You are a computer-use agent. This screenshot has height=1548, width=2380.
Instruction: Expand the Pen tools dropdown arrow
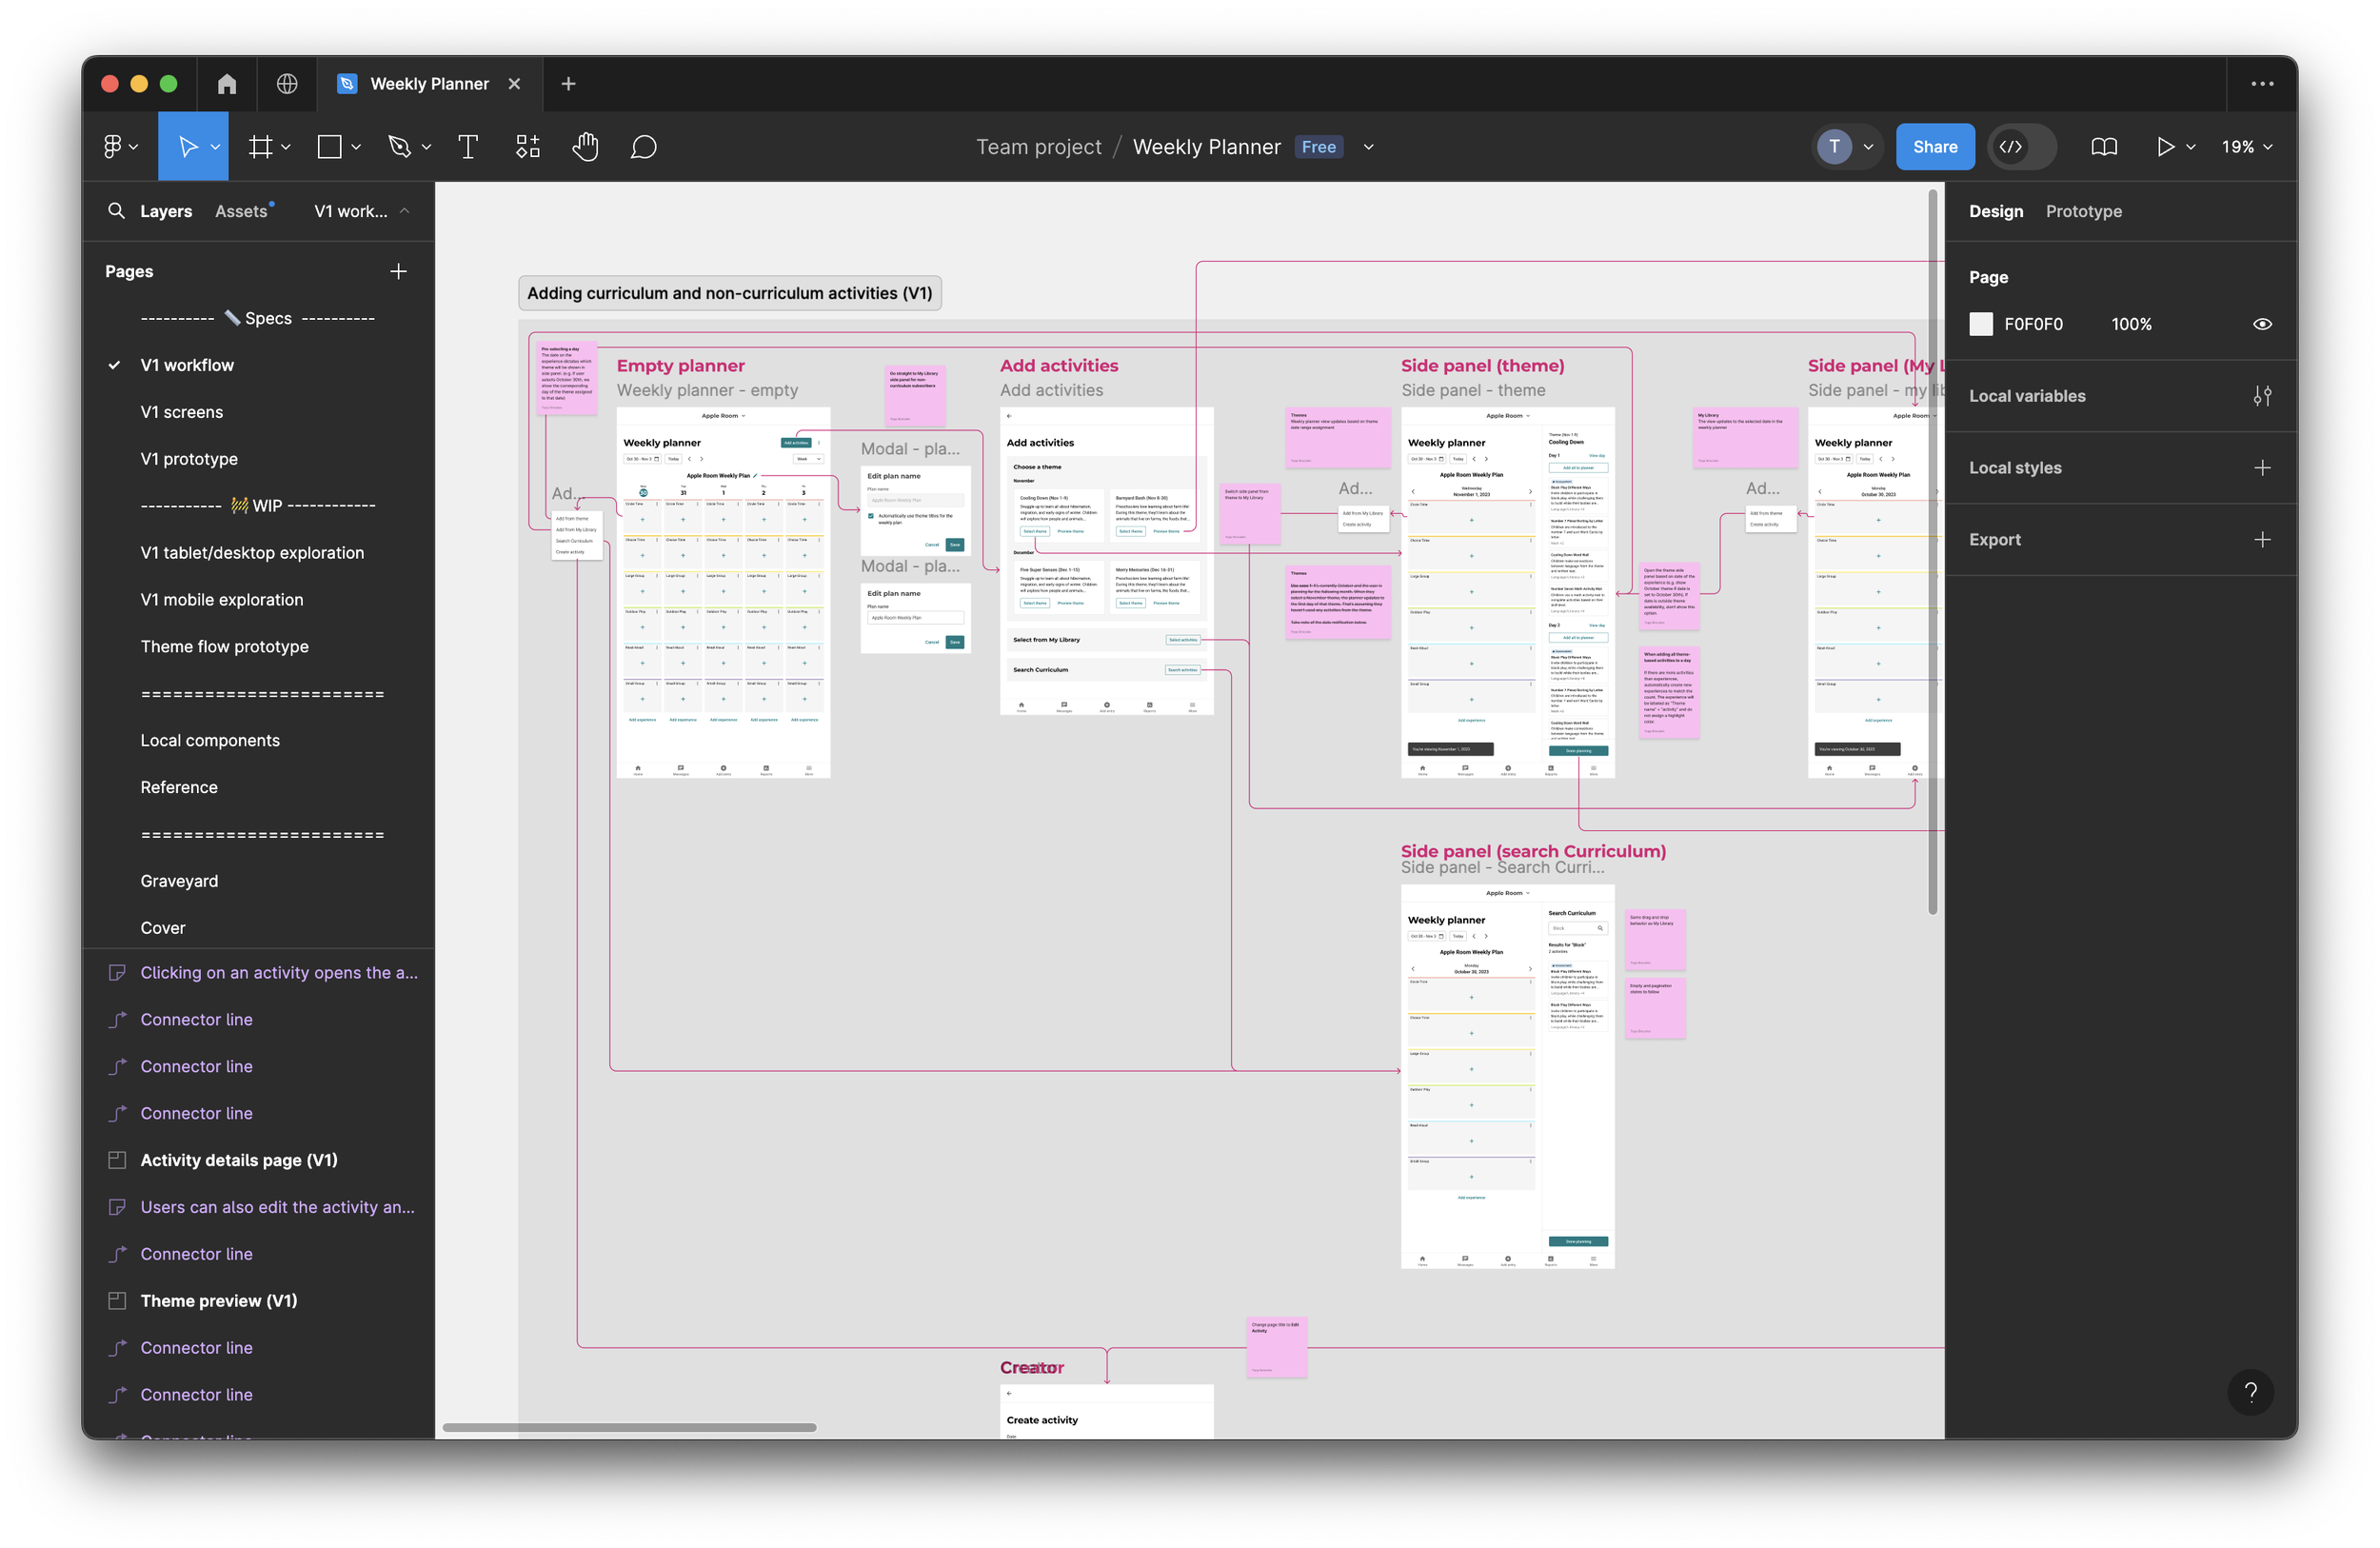(x=426, y=147)
